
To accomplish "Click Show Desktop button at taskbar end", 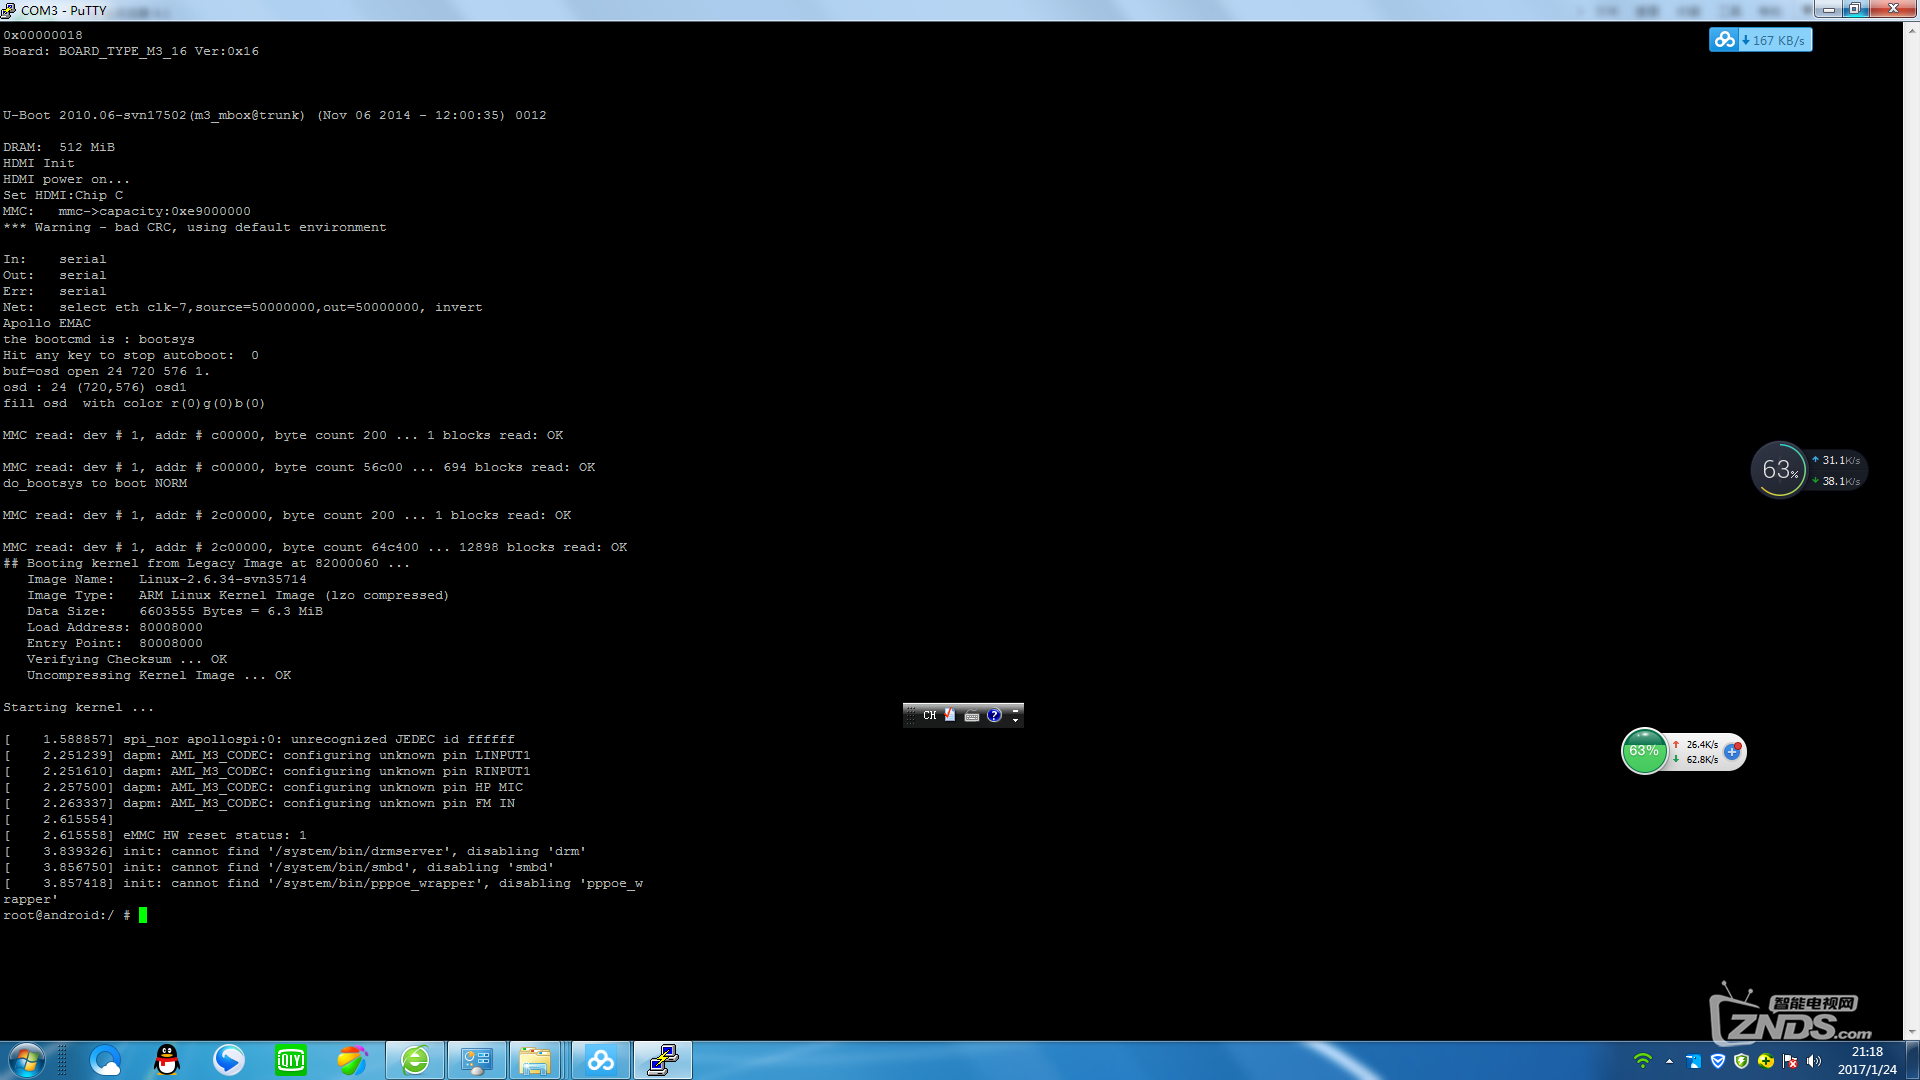I will click(1912, 1060).
